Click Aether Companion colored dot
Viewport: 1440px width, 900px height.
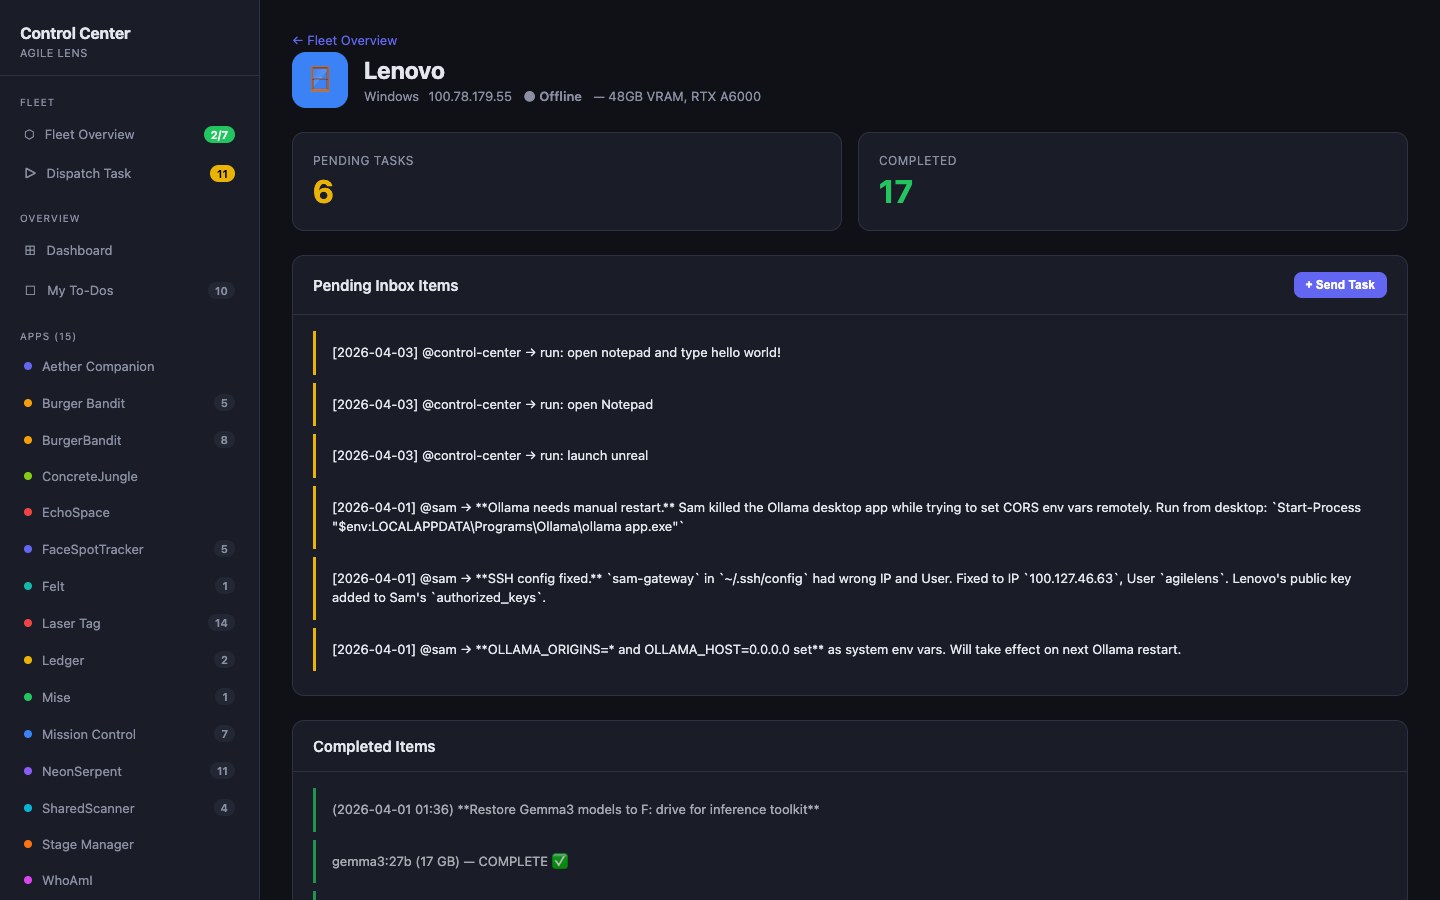[x=28, y=366]
